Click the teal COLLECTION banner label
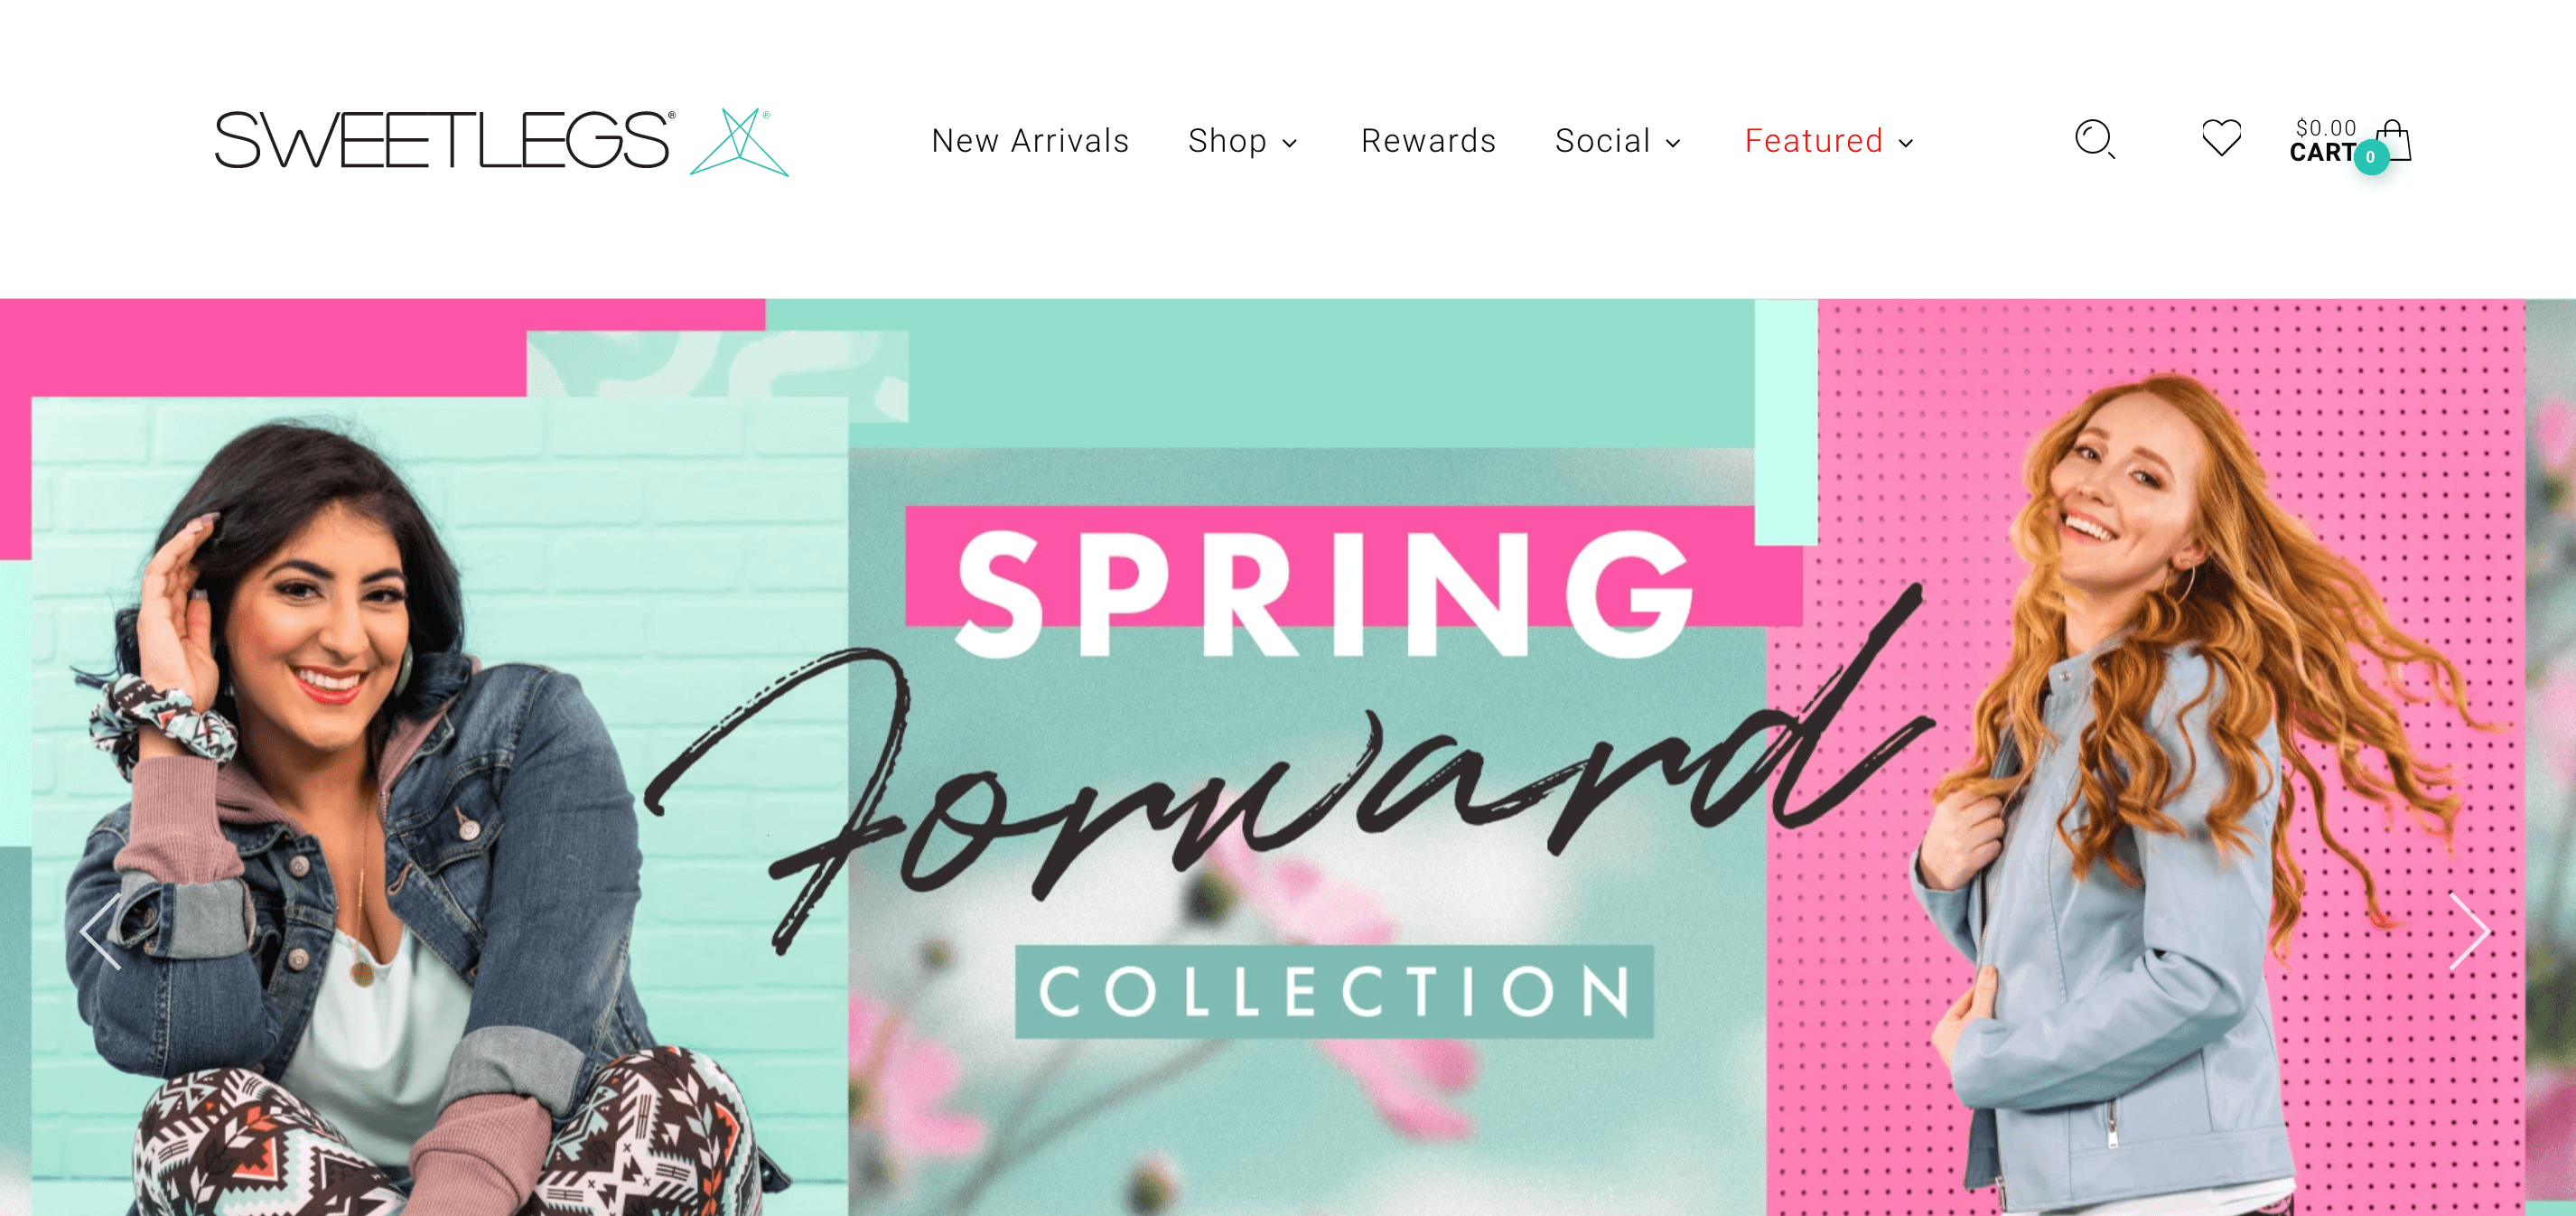2576x1216 pixels. [1334, 991]
